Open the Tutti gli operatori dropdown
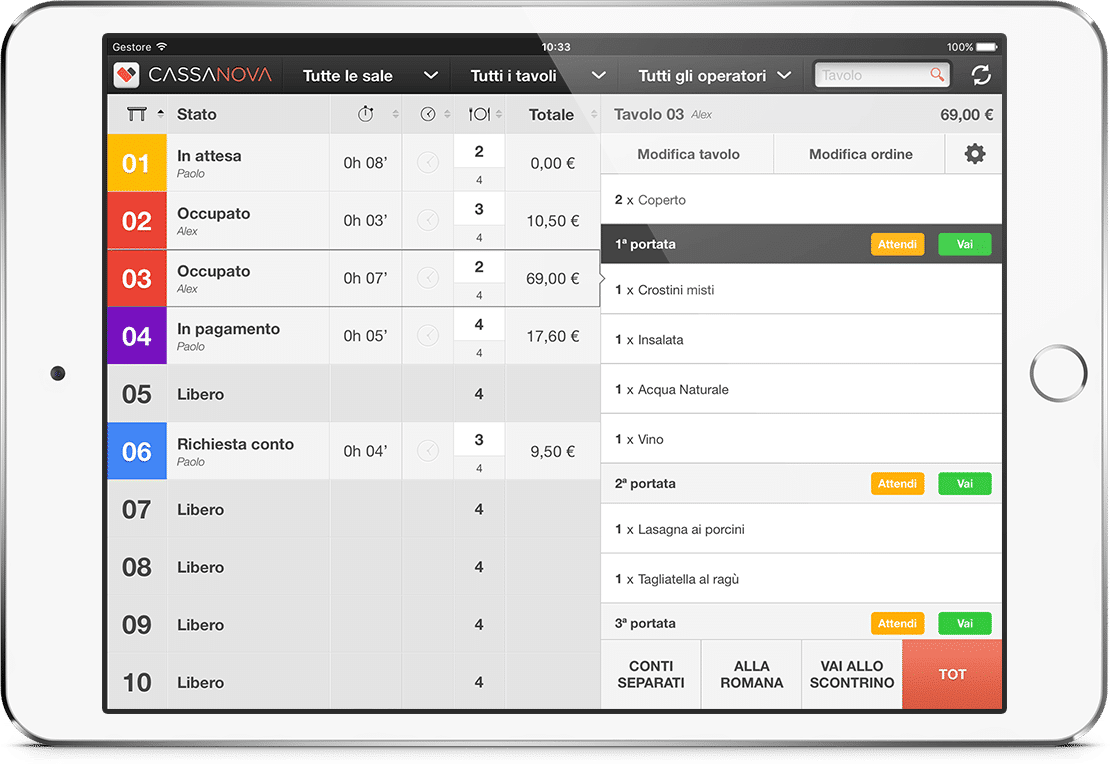The image size is (1110, 764). point(714,76)
